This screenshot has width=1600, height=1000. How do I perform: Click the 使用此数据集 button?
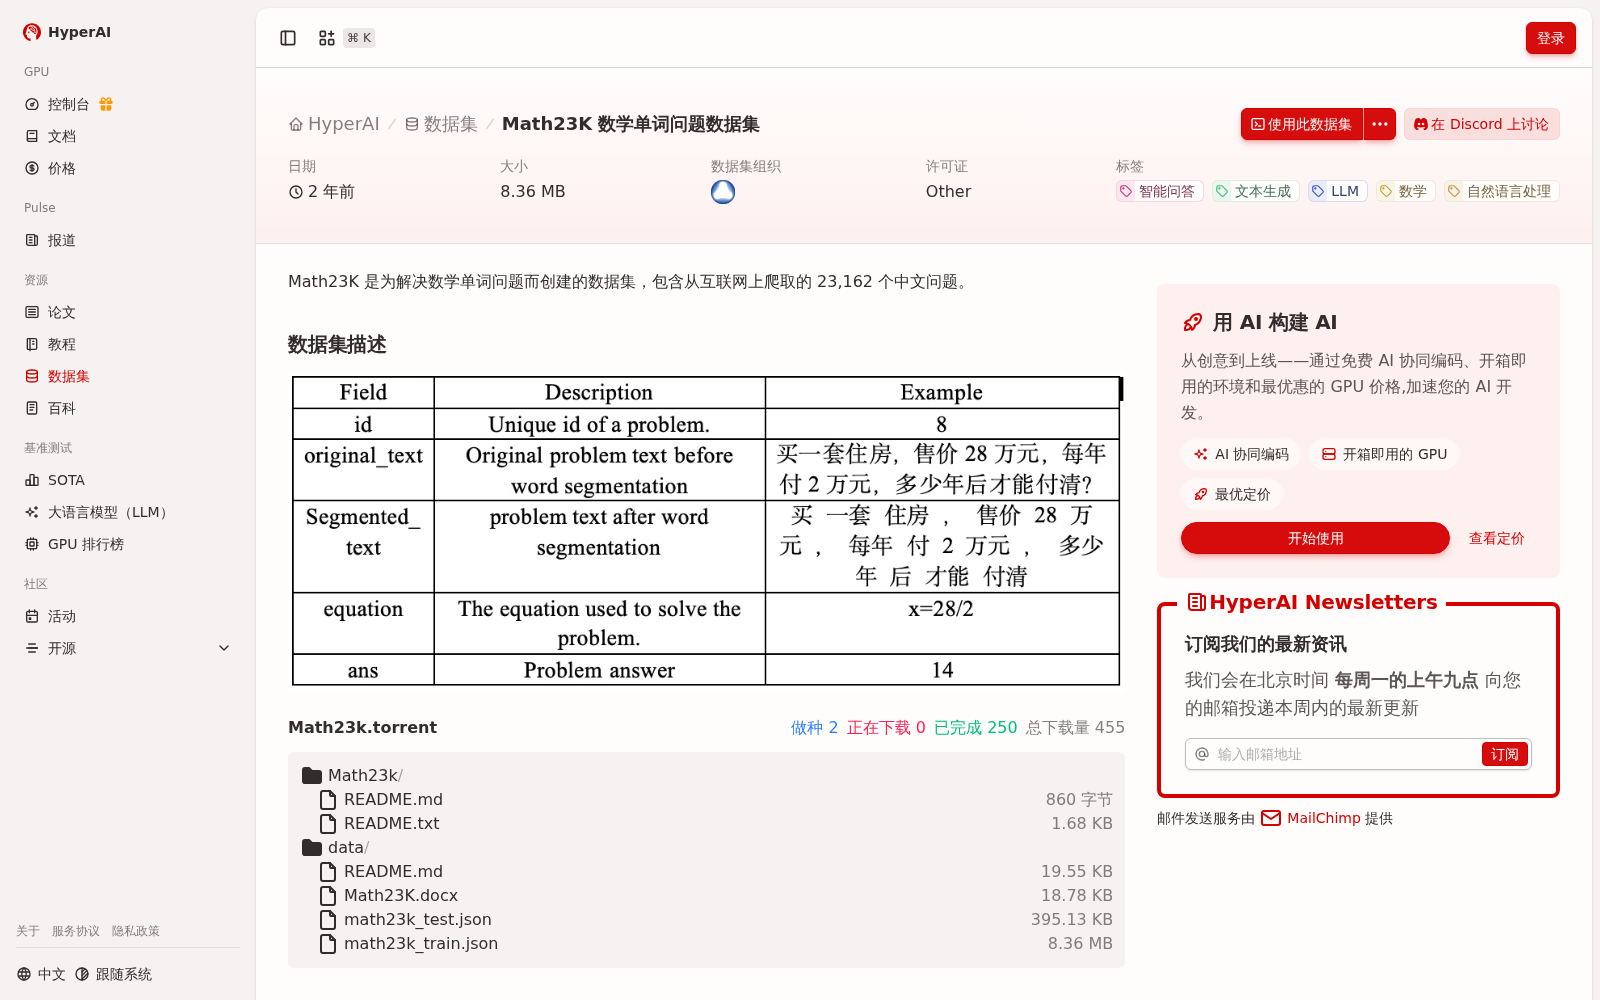click(1301, 124)
